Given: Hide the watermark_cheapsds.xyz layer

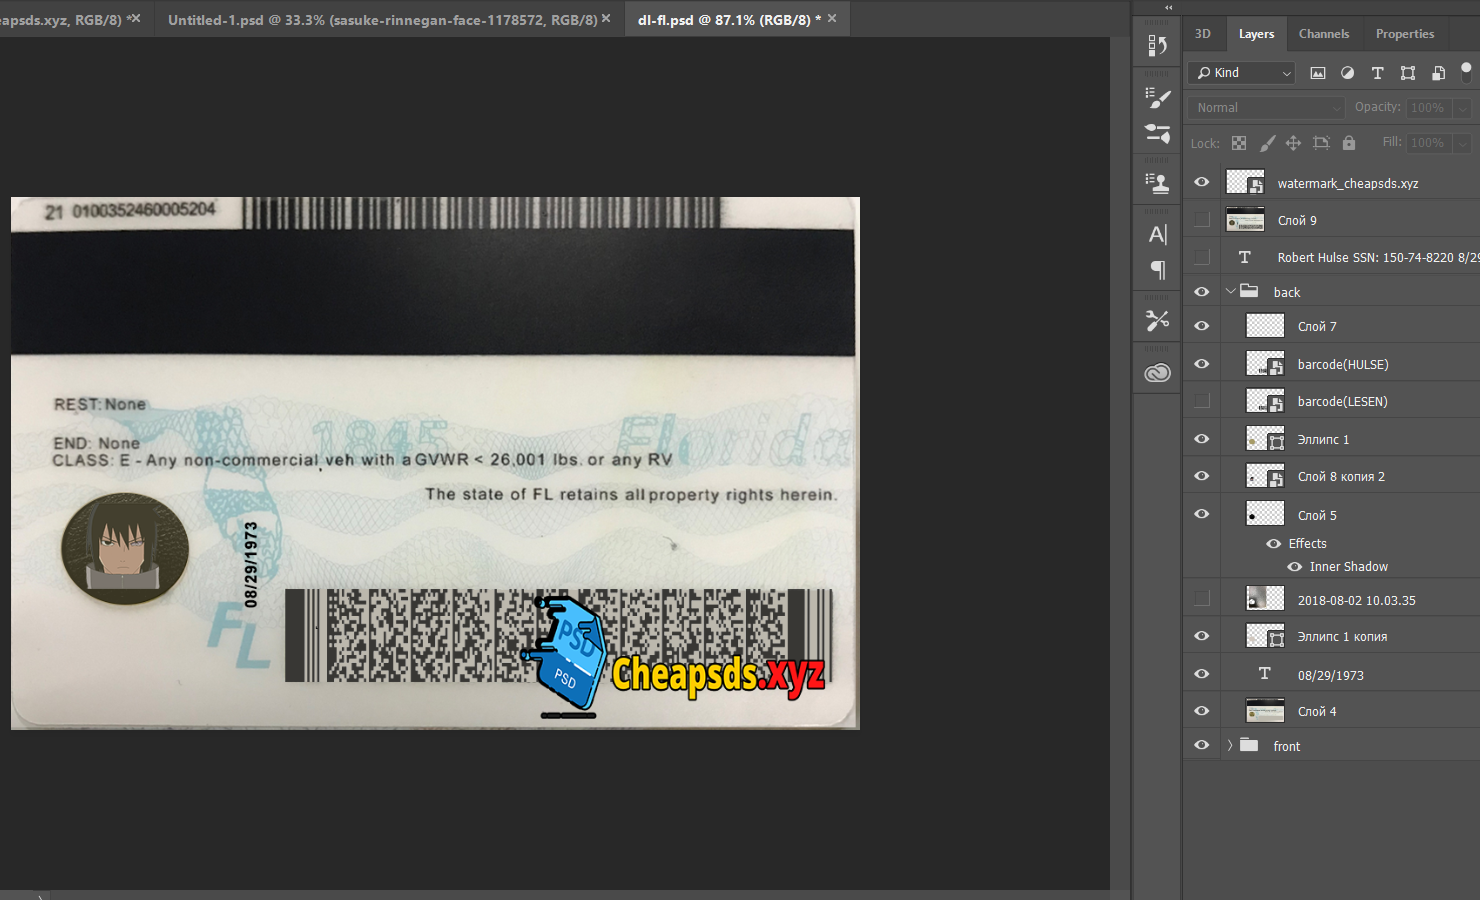Looking at the screenshot, I should 1202,182.
